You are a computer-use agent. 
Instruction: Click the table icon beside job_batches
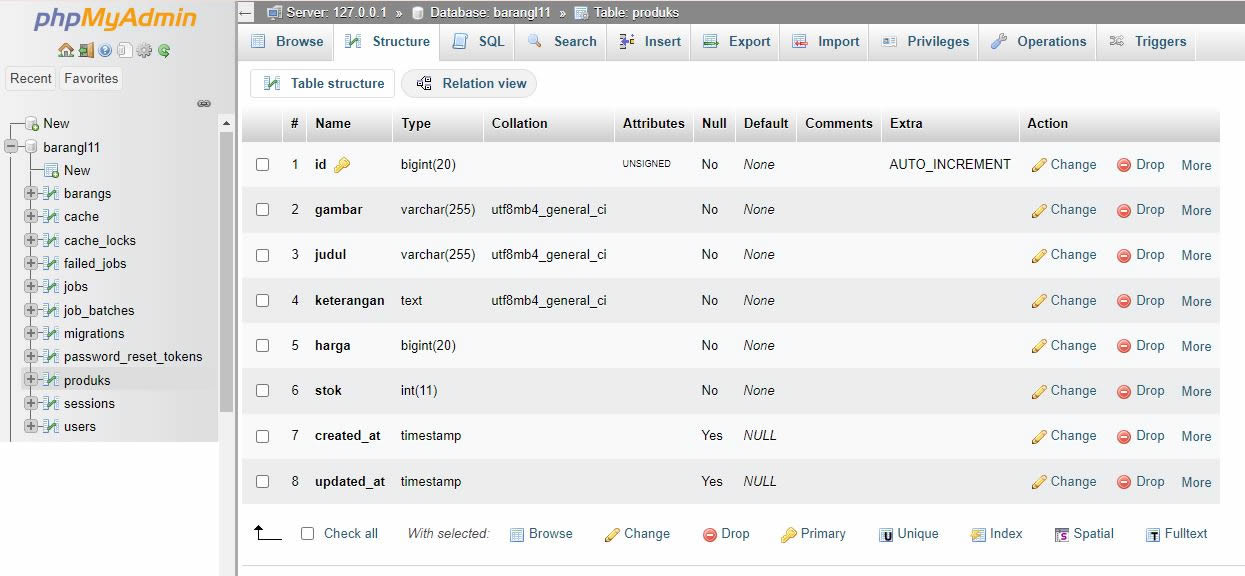(x=51, y=310)
